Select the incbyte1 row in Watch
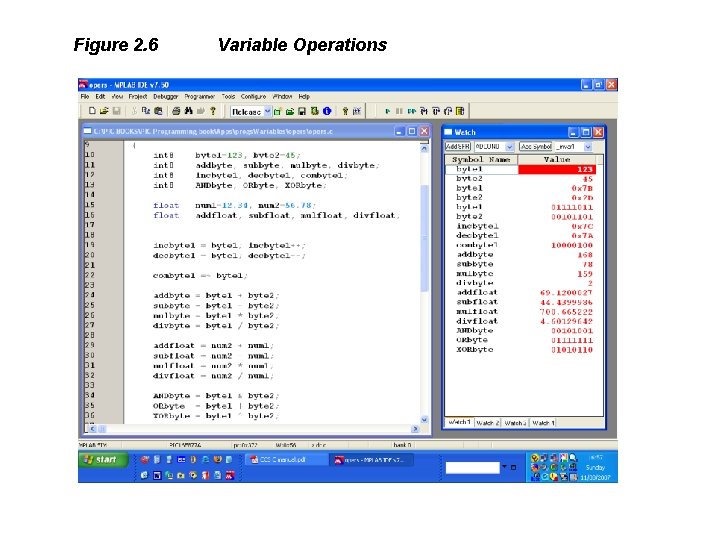The width and height of the screenshot is (720, 540). 521,226
